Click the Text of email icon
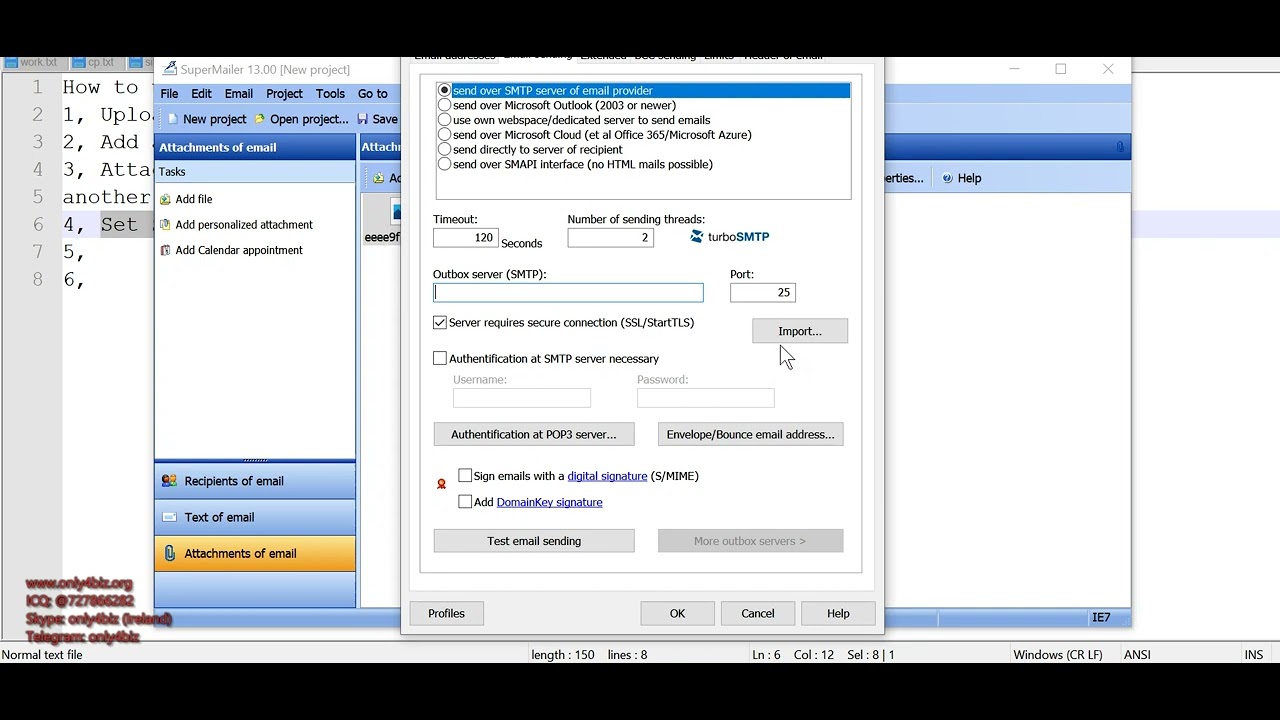 tap(170, 517)
